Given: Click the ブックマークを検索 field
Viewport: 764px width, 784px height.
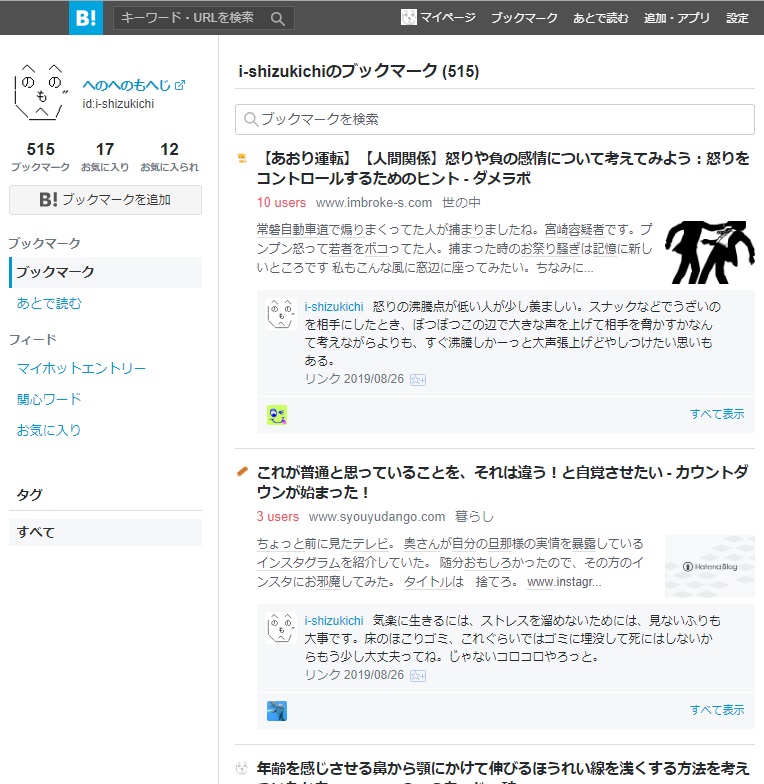Looking at the screenshot, I should click(494, 120).
